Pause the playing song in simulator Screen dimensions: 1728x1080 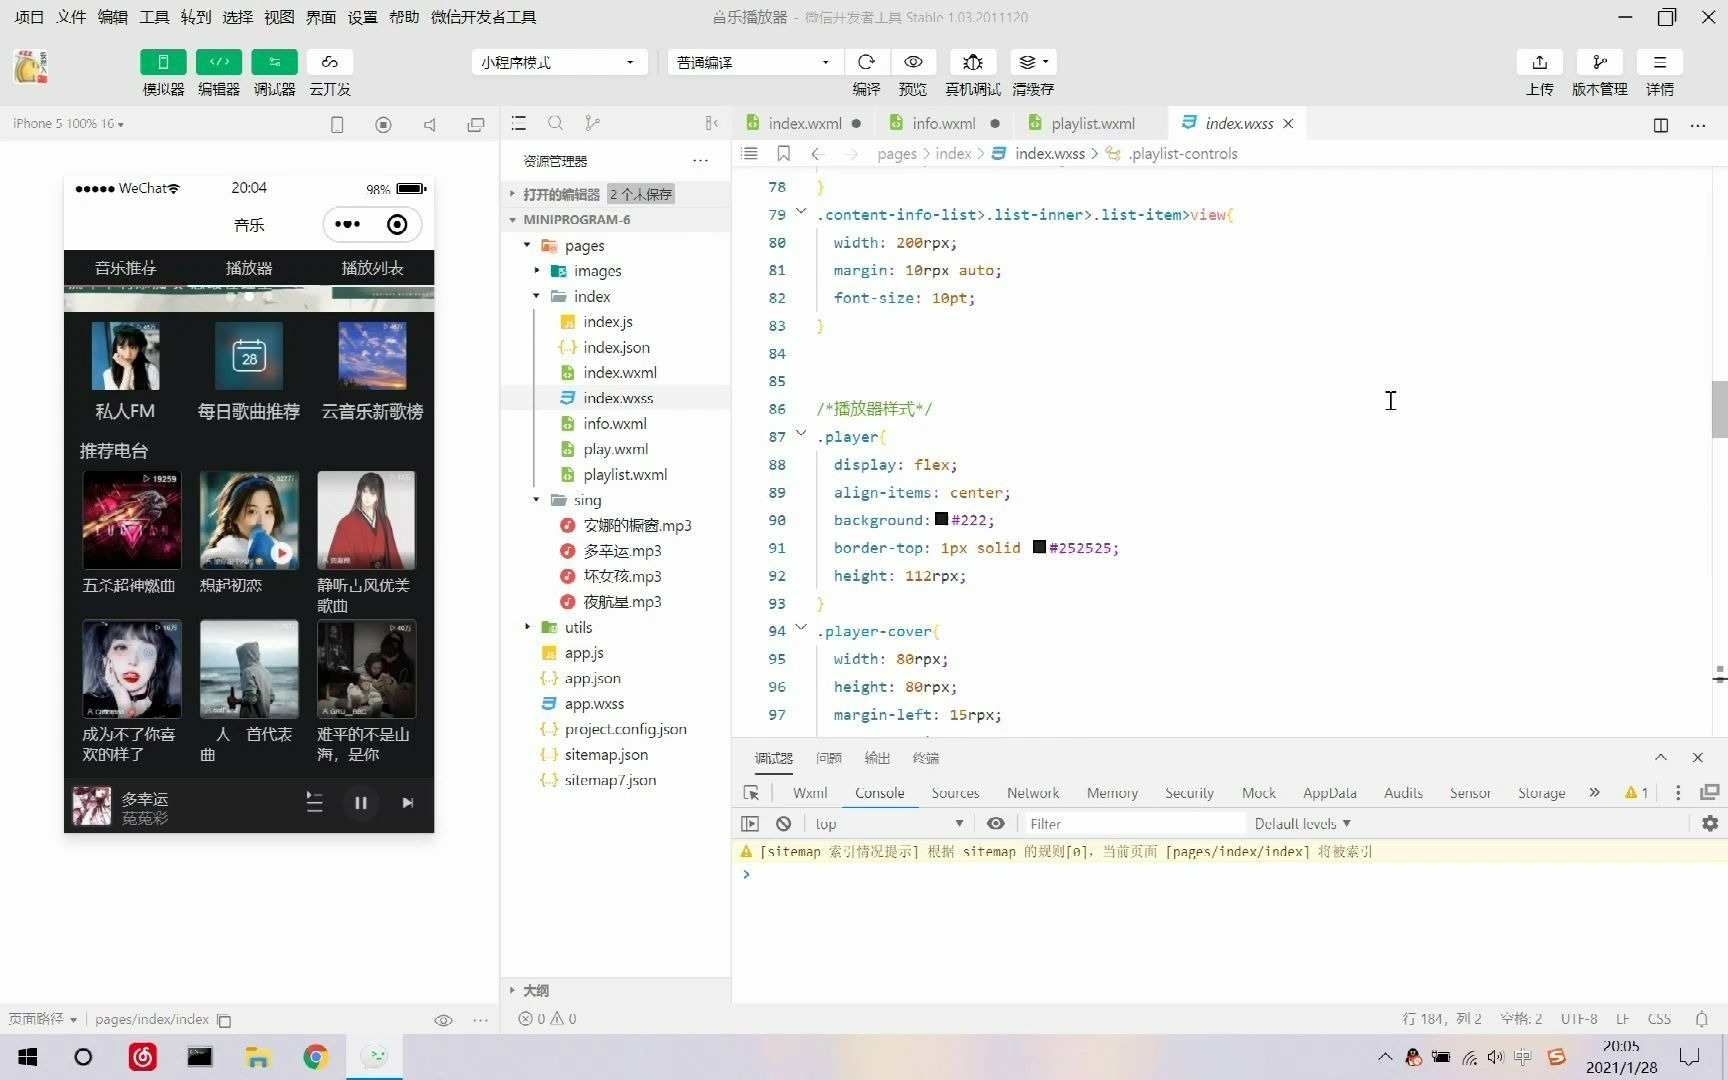[361, 802]
